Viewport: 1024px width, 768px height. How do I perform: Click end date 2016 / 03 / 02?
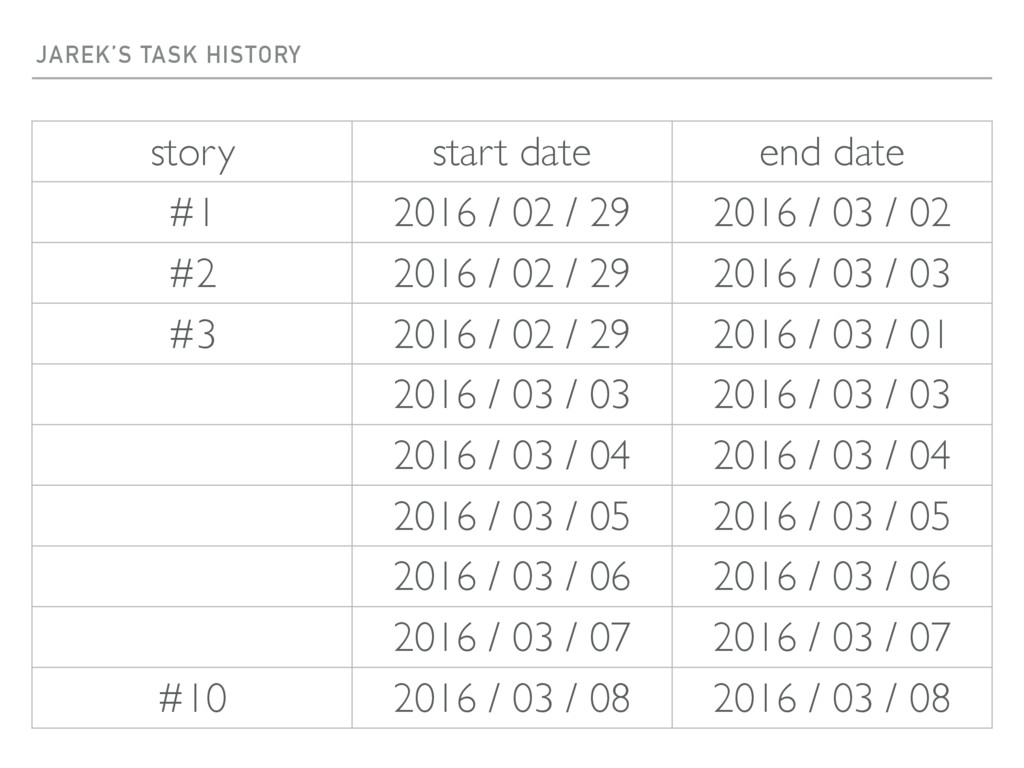pos(832,212)
